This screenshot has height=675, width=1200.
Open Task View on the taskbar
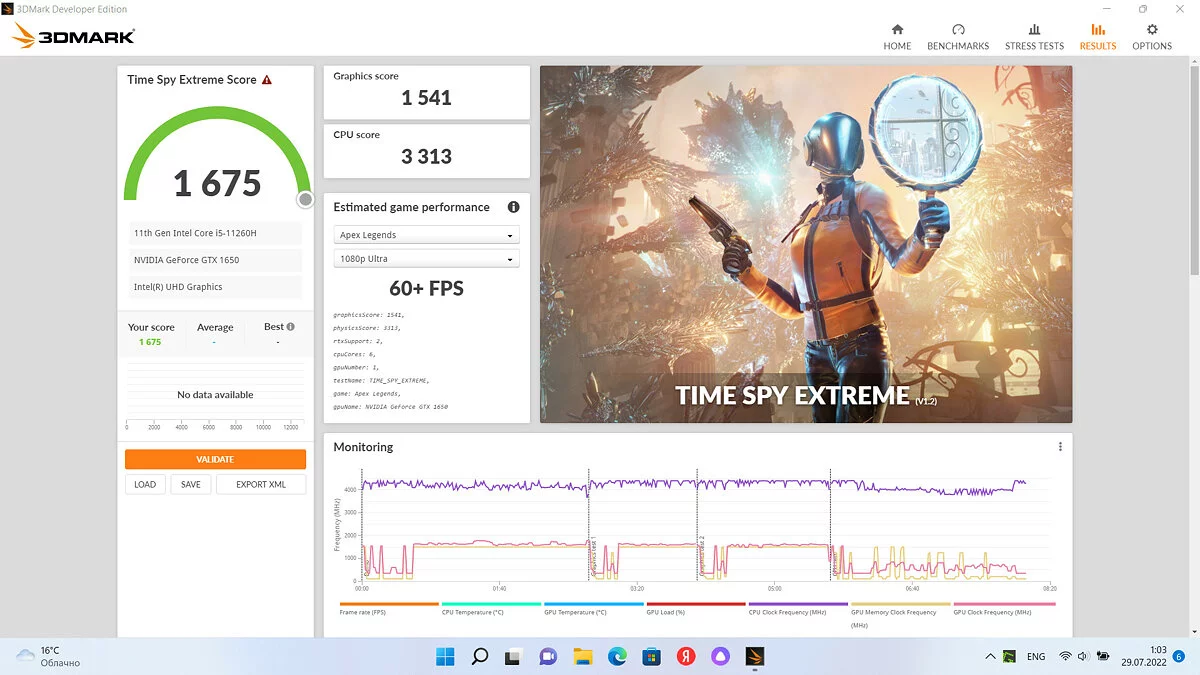pos(513,656)
